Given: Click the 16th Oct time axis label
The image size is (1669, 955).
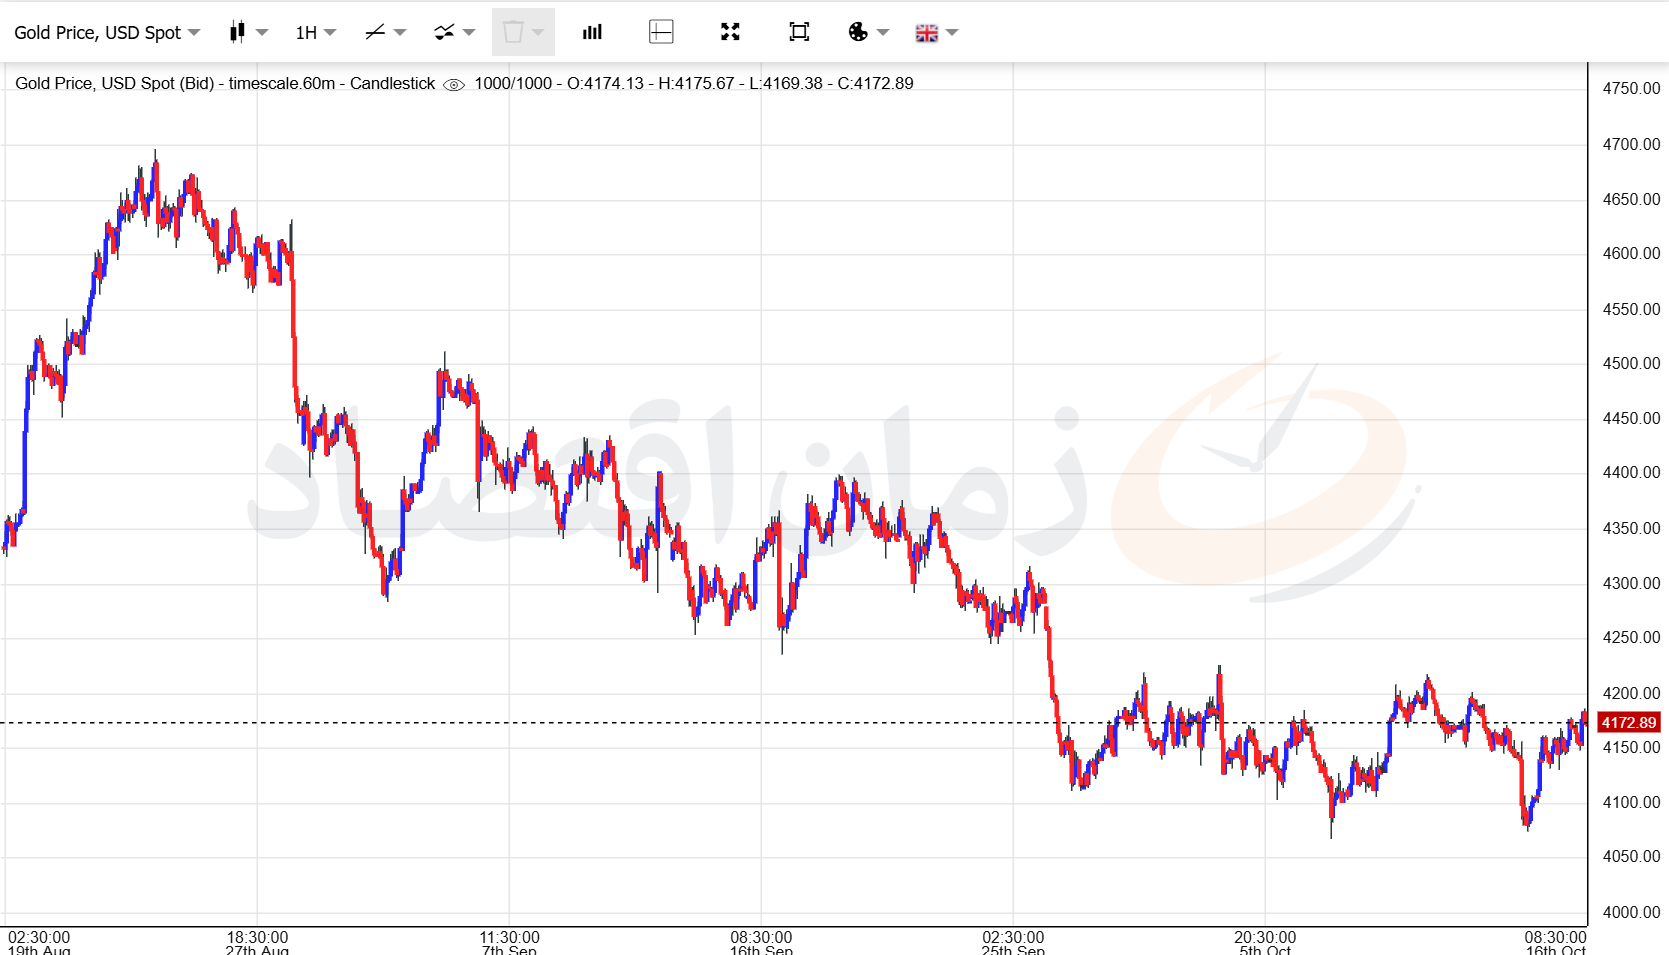Looking at the screenshot, I should (x=1555, y=950).
